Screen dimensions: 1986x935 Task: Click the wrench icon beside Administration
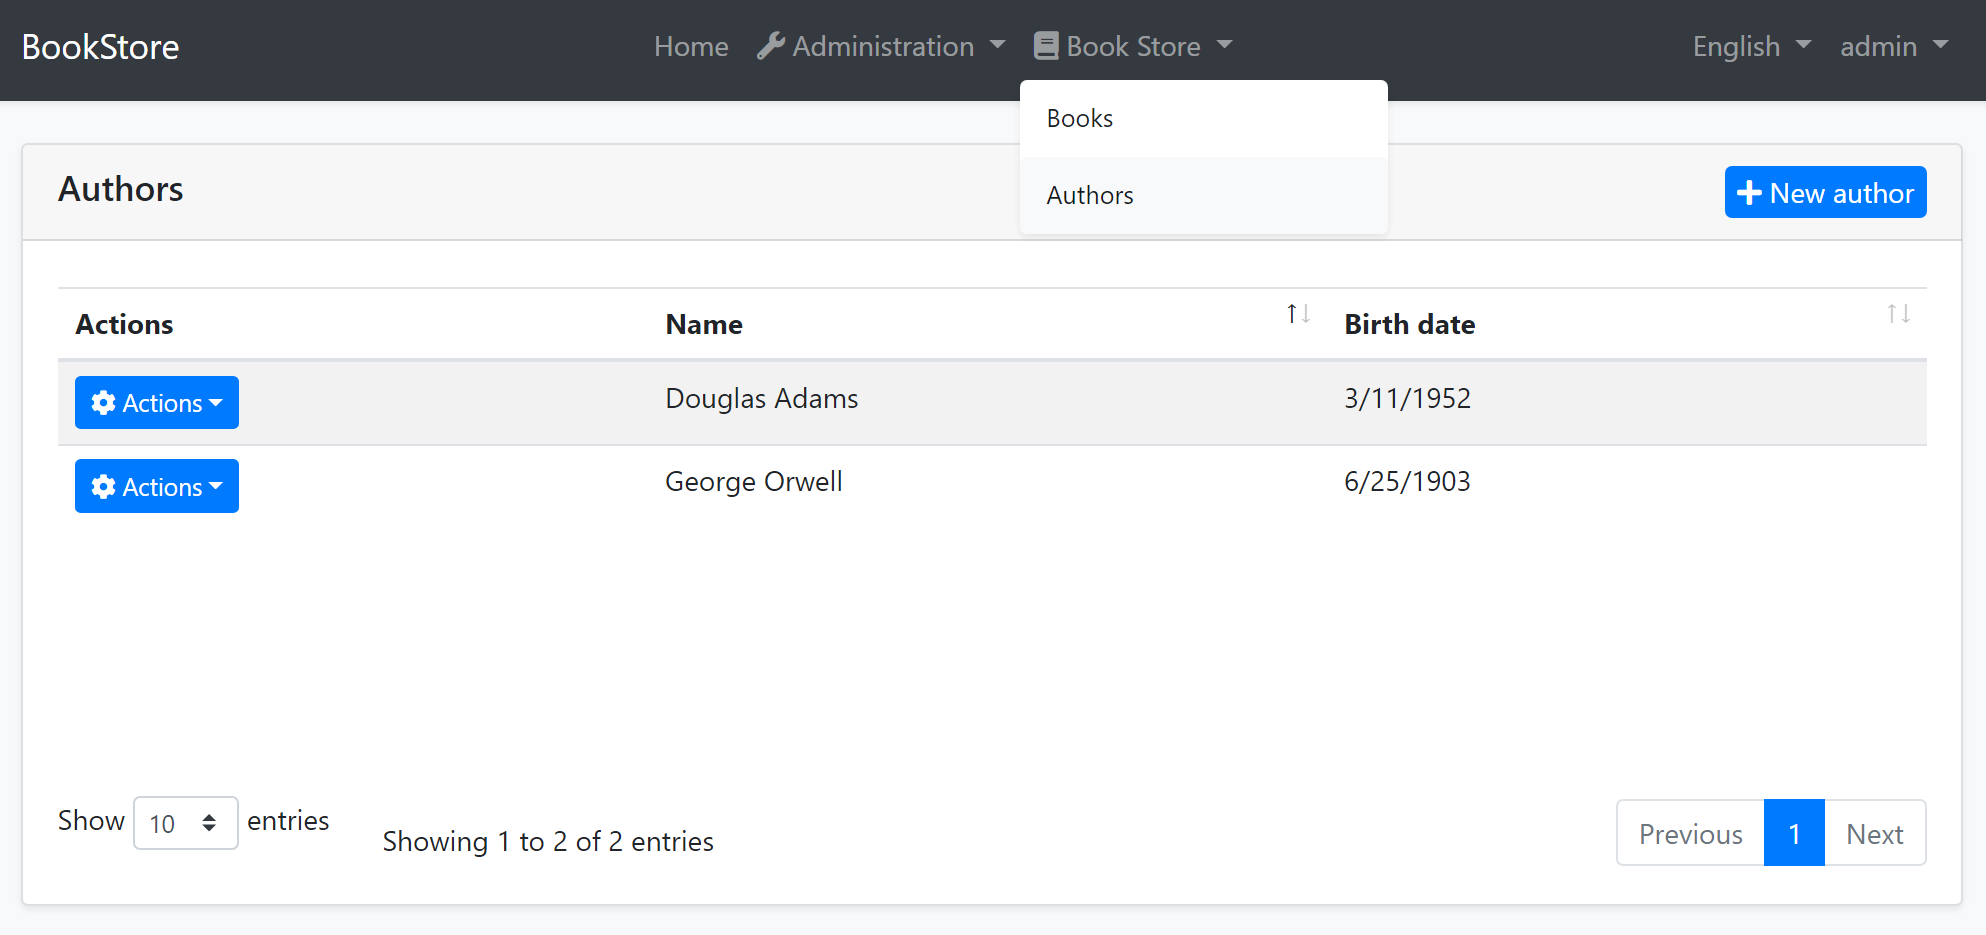[x=770, y=46]
